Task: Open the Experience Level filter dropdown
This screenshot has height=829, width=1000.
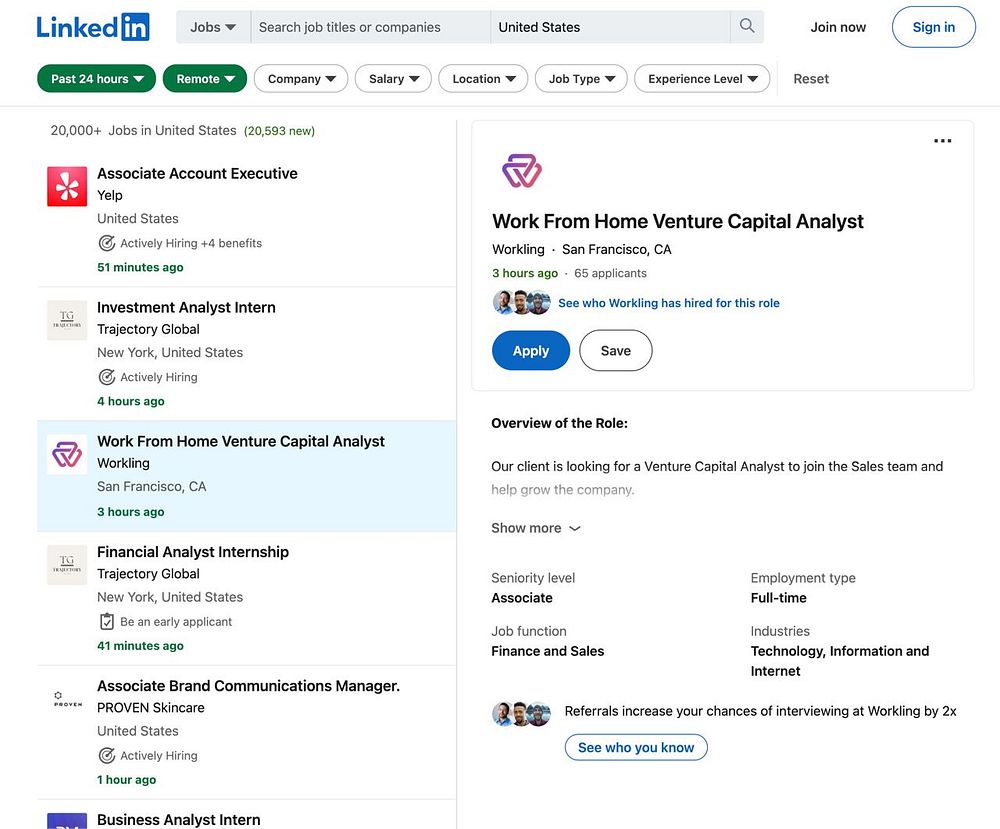Action: click(702, 79)
